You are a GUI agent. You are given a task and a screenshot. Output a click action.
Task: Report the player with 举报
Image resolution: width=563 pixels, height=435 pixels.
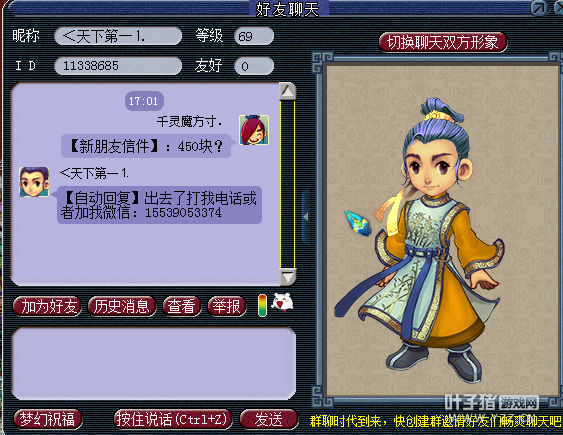(227, 306)
